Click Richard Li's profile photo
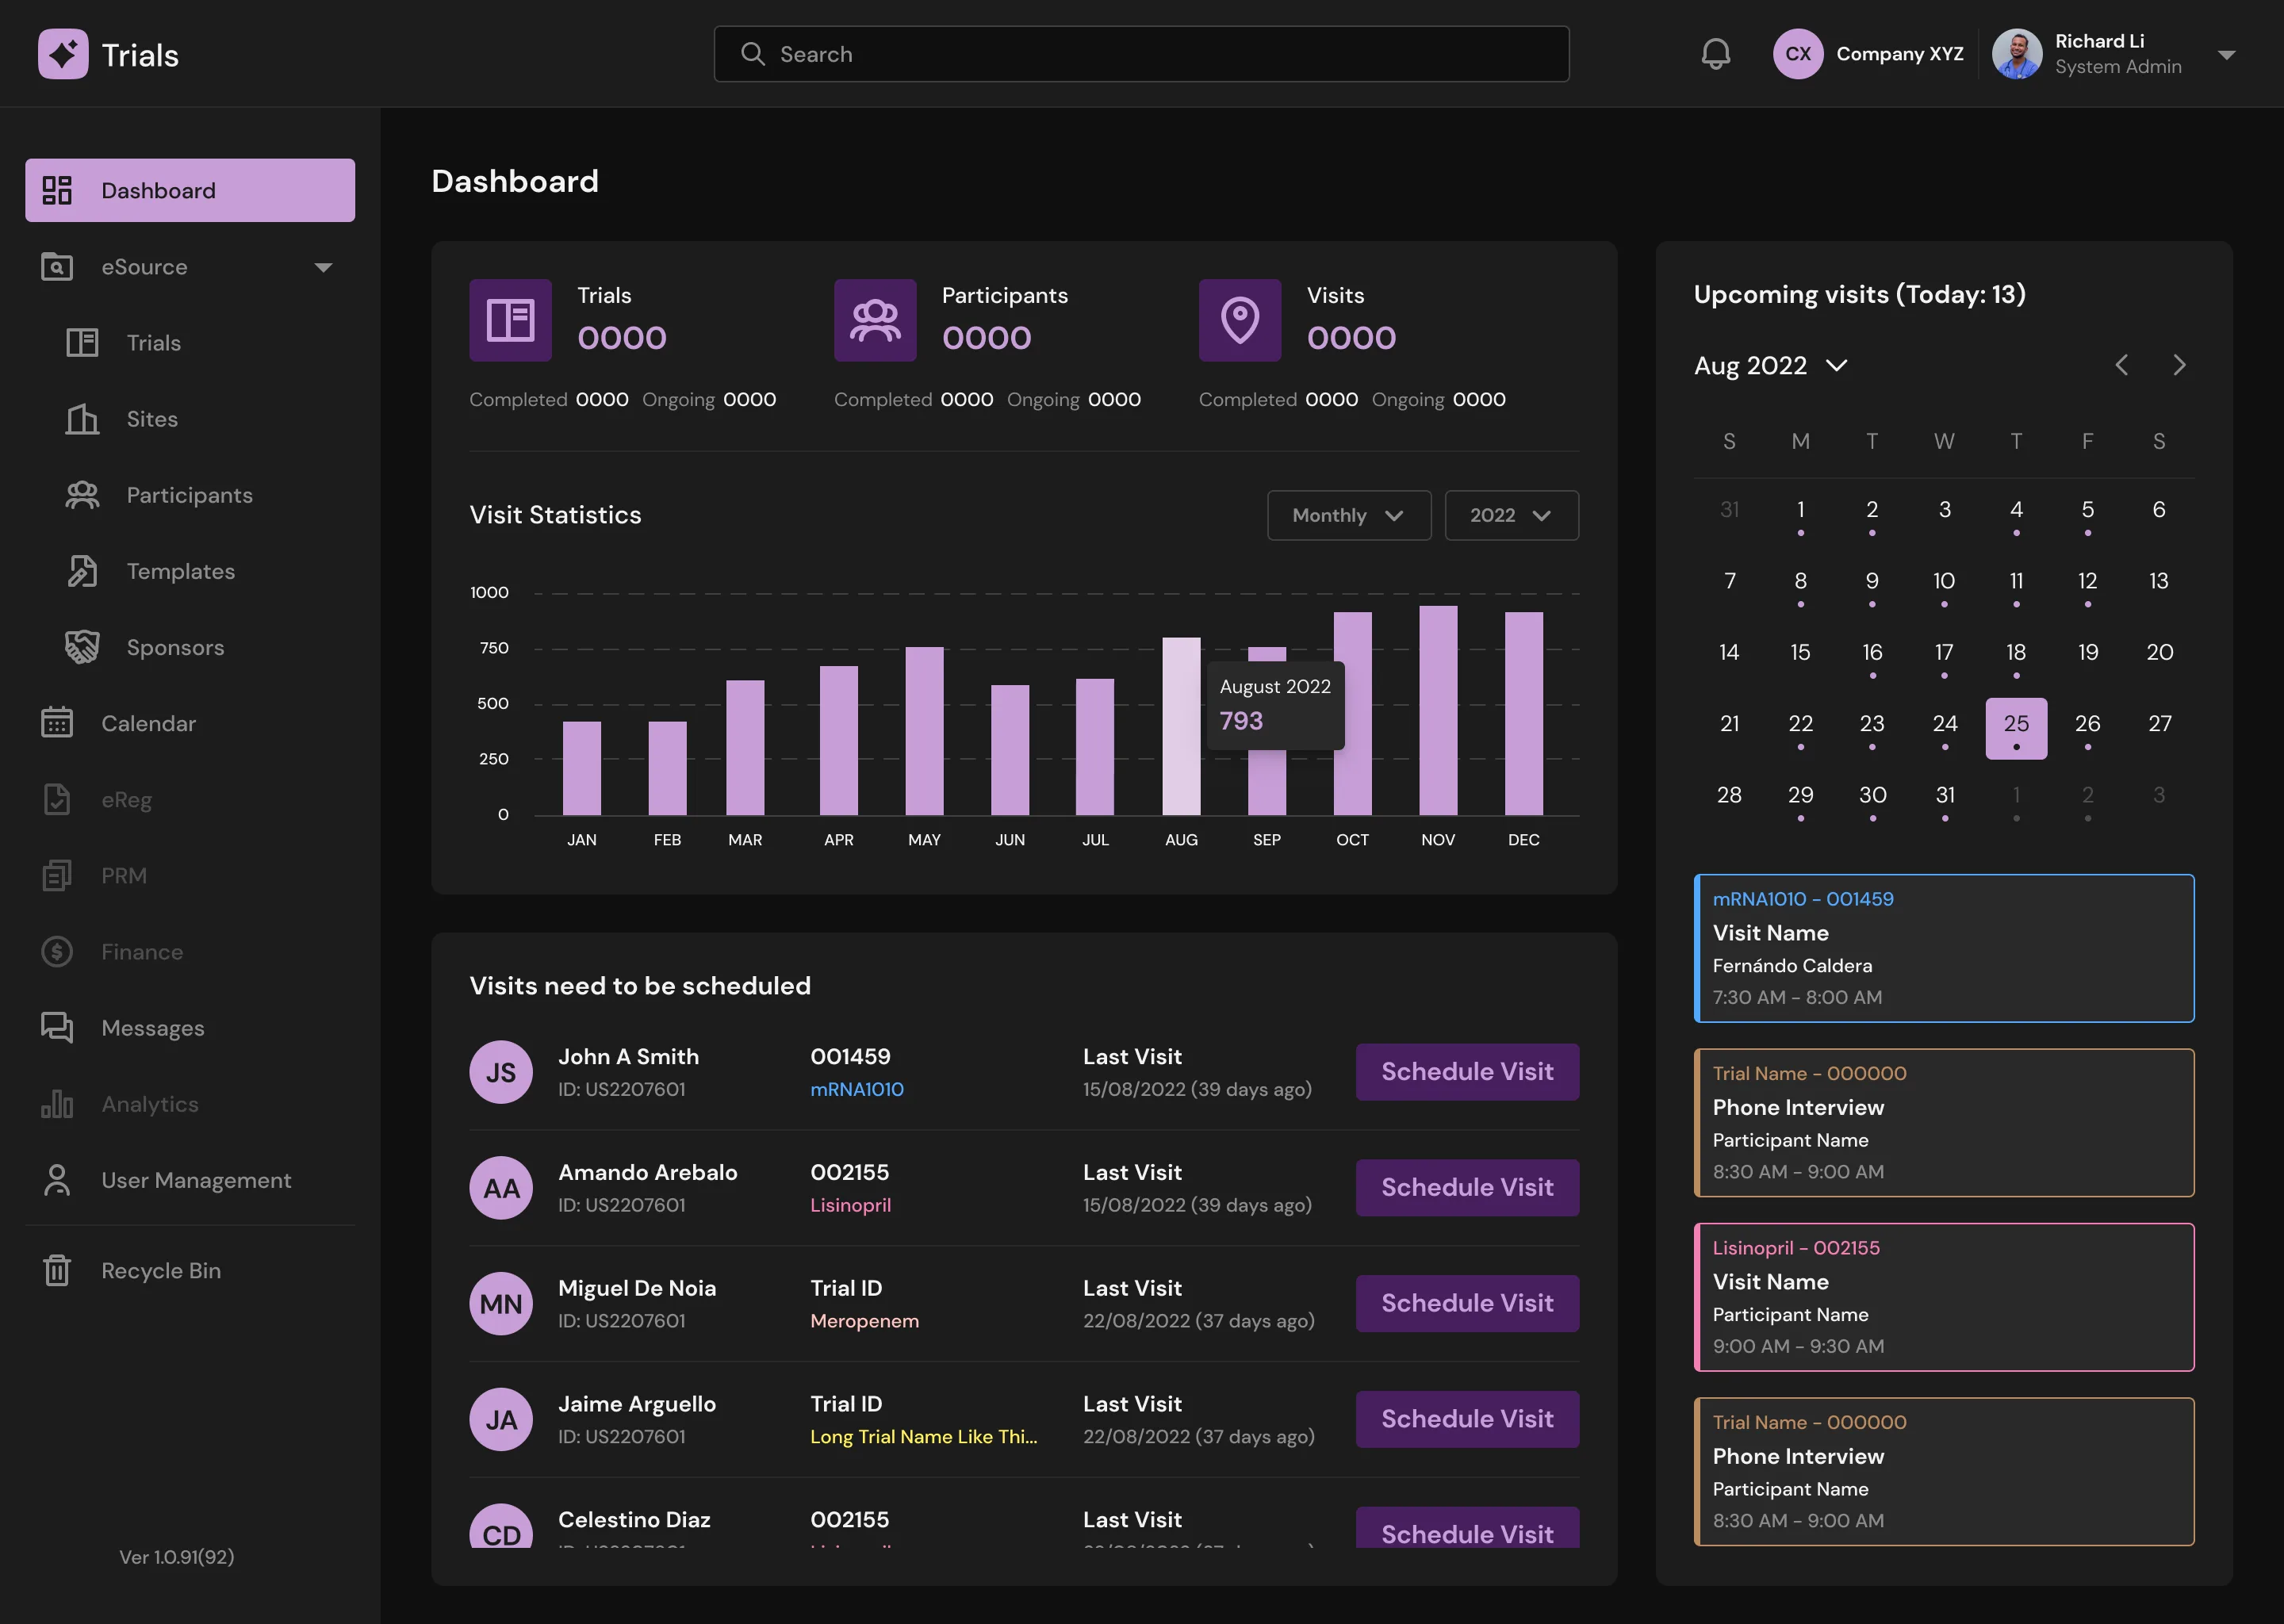Screen dimensions: 2284x1624 (x=2017, y=54)
